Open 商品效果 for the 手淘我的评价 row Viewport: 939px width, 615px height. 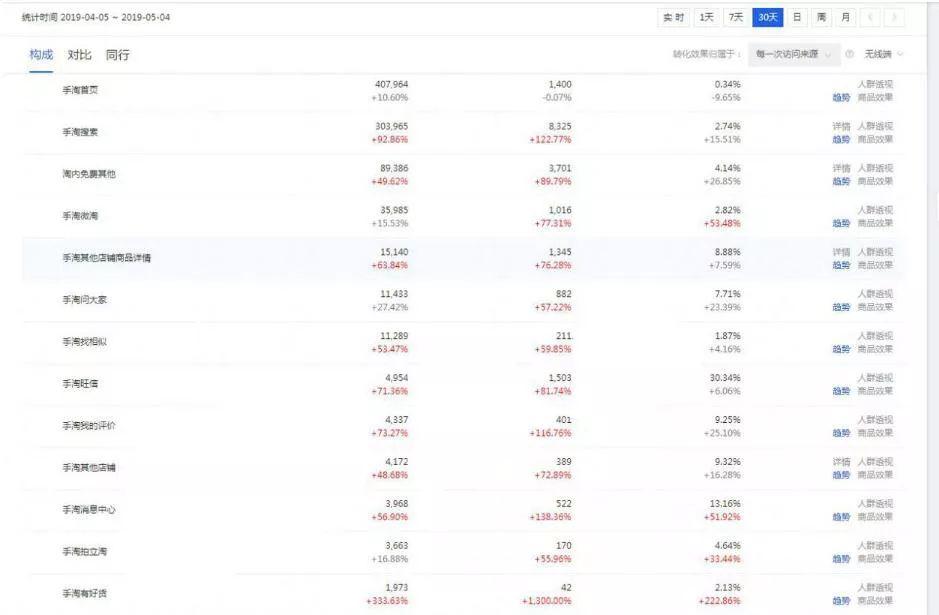(x=875, y=433)
